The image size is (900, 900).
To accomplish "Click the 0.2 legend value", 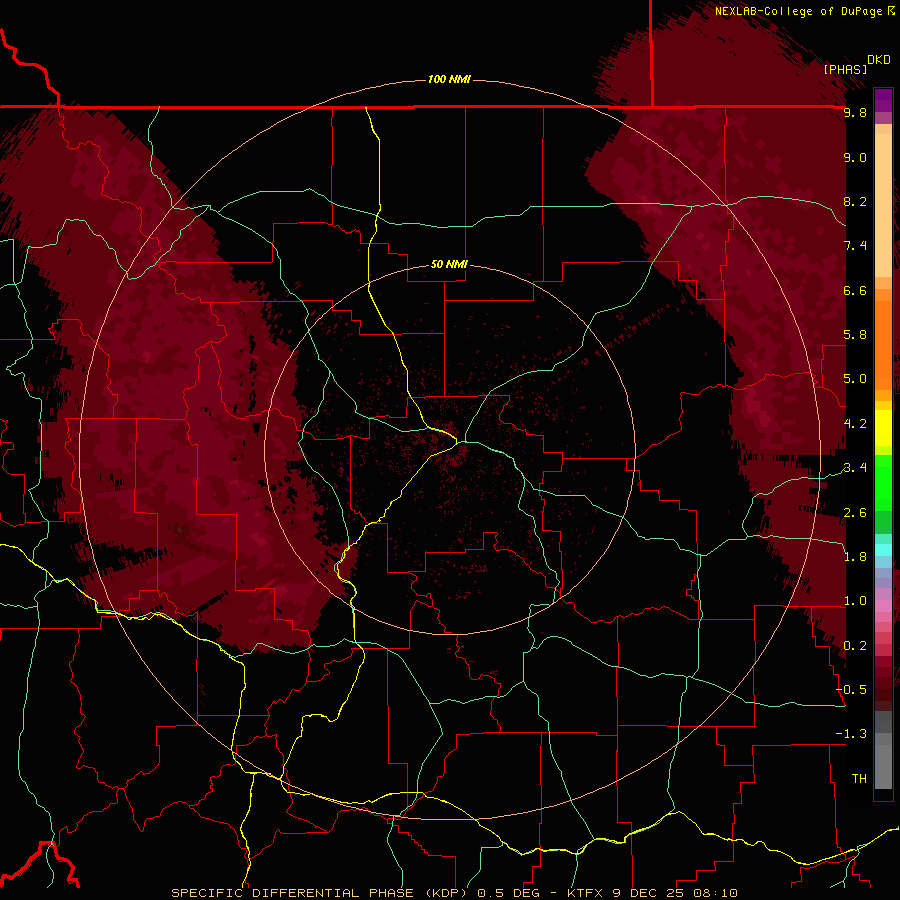I will (x=855, y=646).
